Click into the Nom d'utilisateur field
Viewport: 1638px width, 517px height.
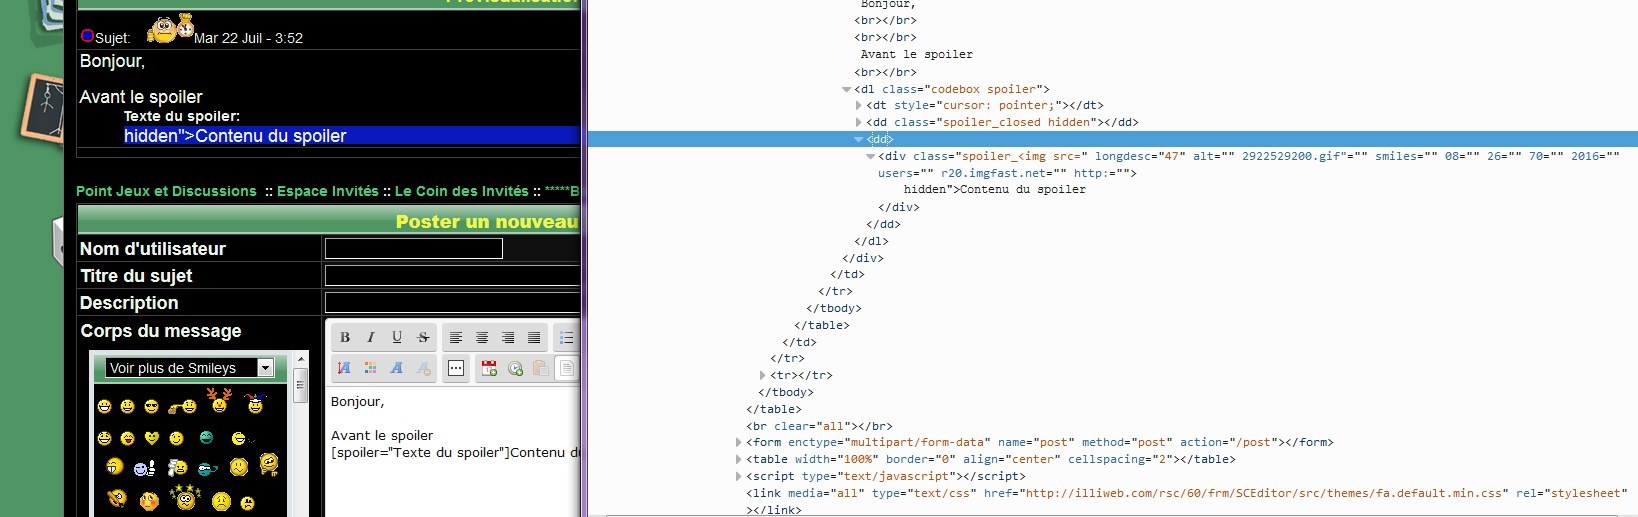pos(414,248)
